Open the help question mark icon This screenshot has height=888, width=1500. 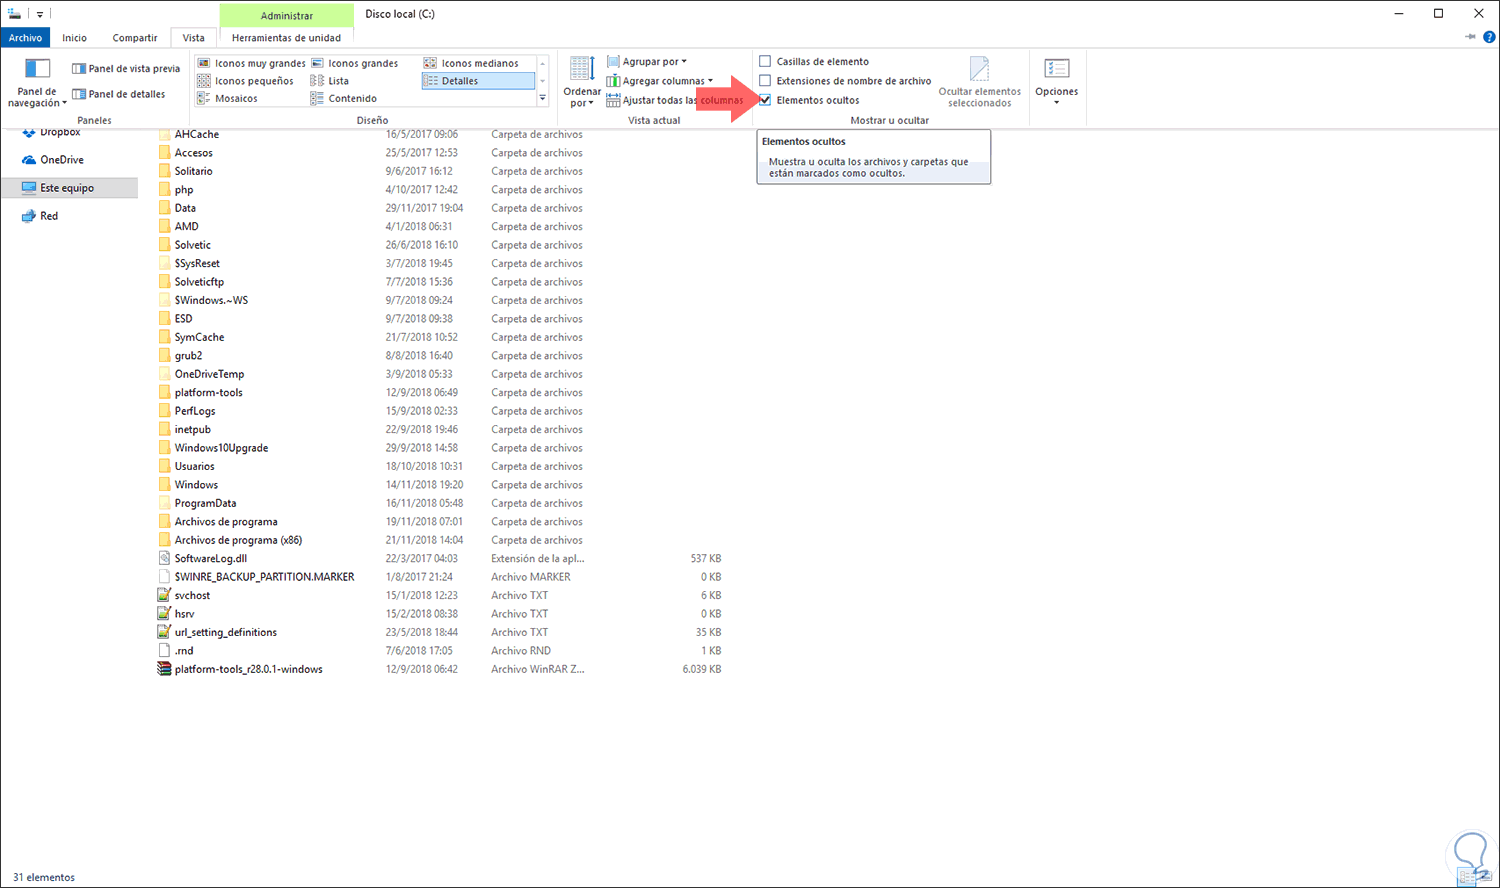click(1490, 37)
